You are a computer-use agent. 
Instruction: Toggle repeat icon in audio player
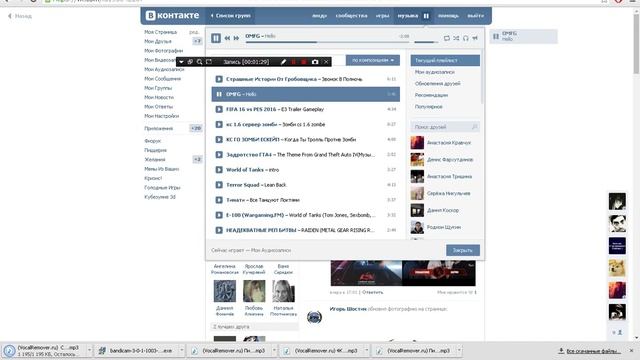coord(447,38)
